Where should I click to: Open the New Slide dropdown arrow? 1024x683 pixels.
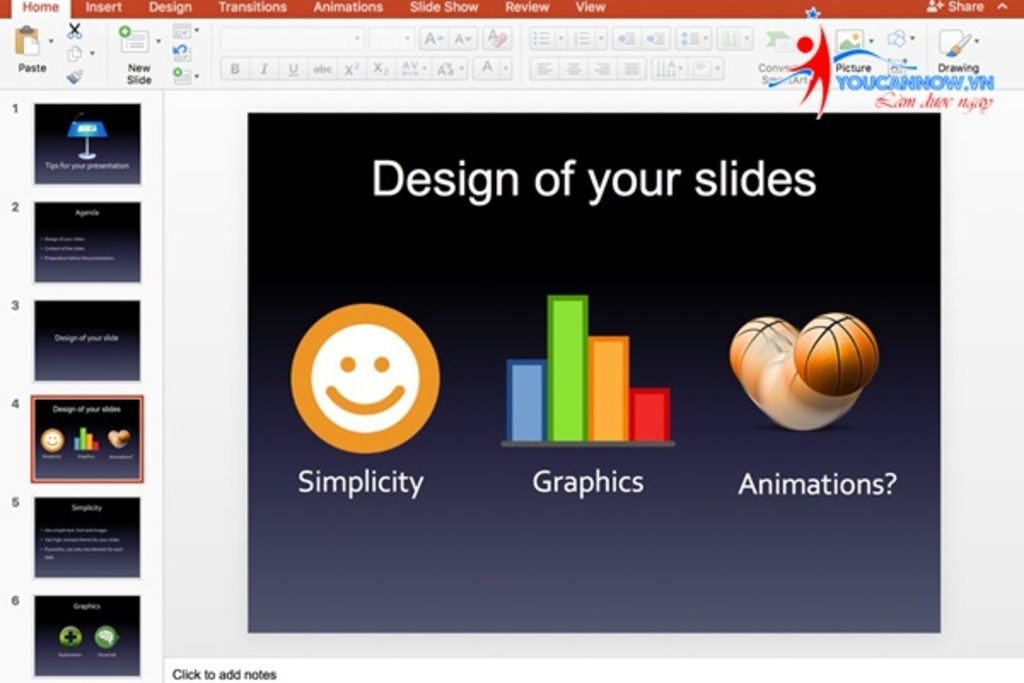(159, 41)
